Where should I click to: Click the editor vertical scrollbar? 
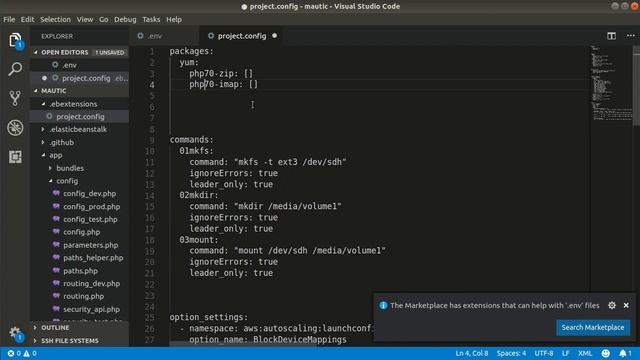tap(636, 86)
